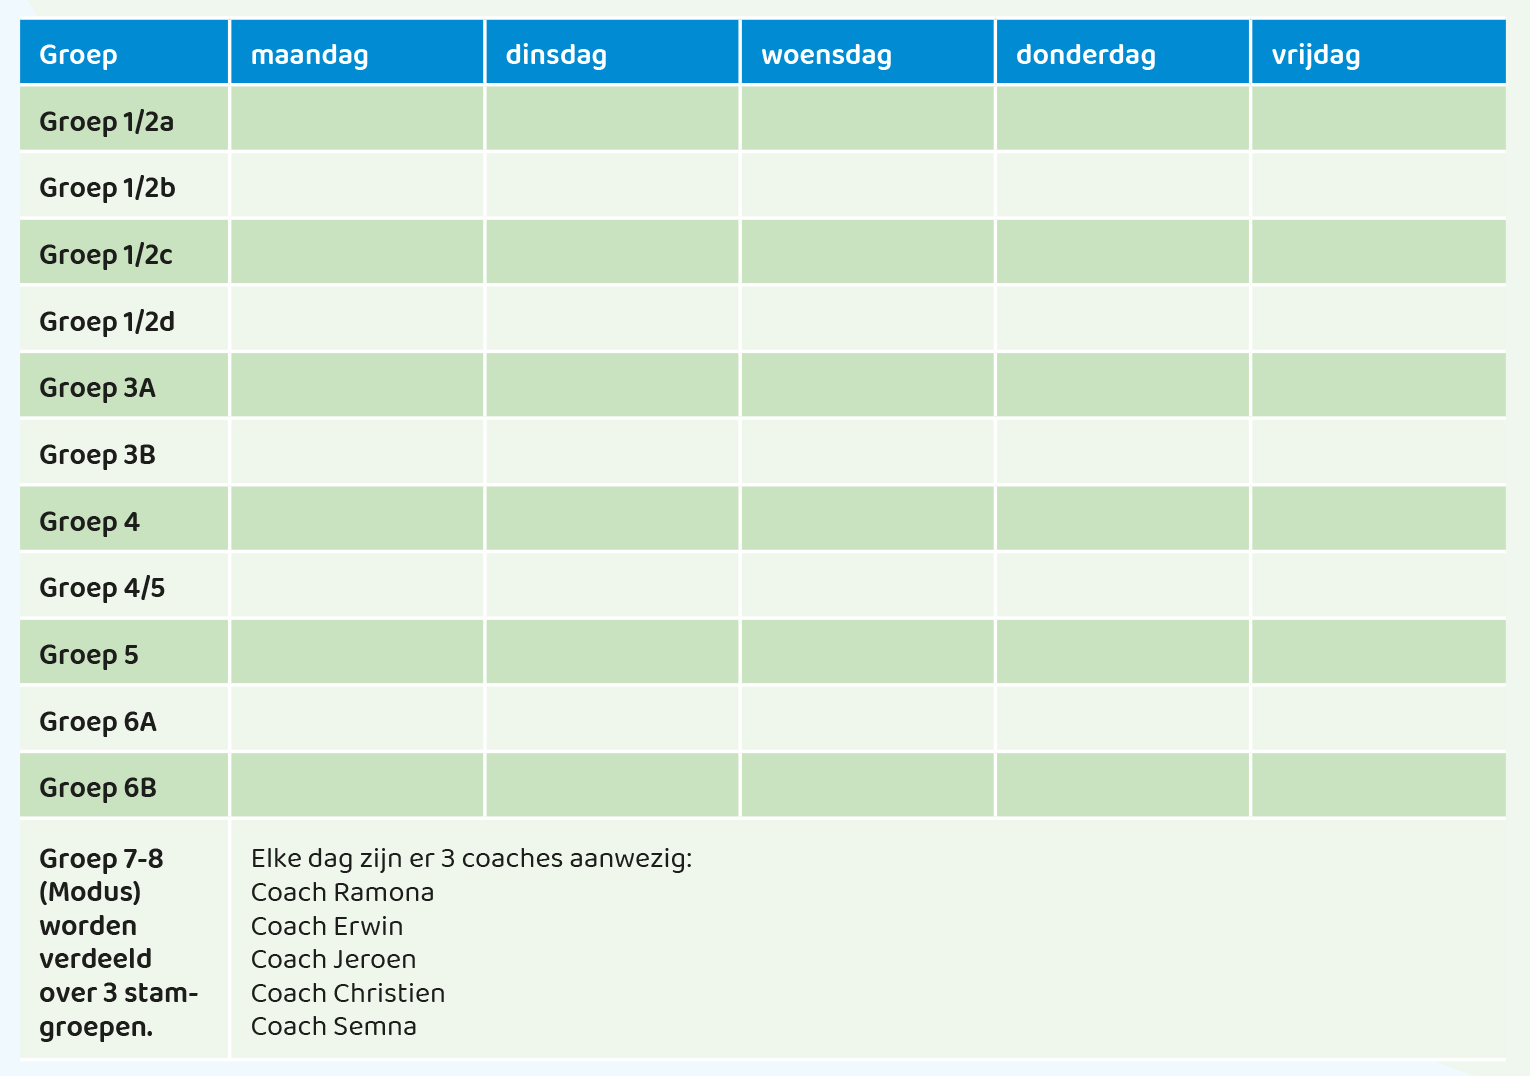Image resolution: width=1530 pixels, height=1076 pixels.
Task: Click the Coach Christien text line
Action: coord(348,993)
